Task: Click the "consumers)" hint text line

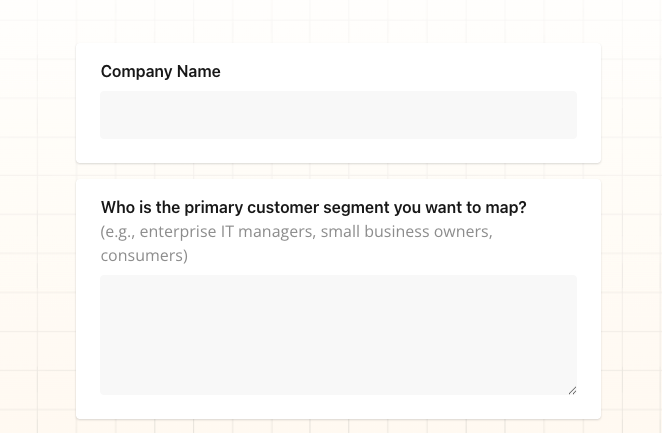Action: 144,256
